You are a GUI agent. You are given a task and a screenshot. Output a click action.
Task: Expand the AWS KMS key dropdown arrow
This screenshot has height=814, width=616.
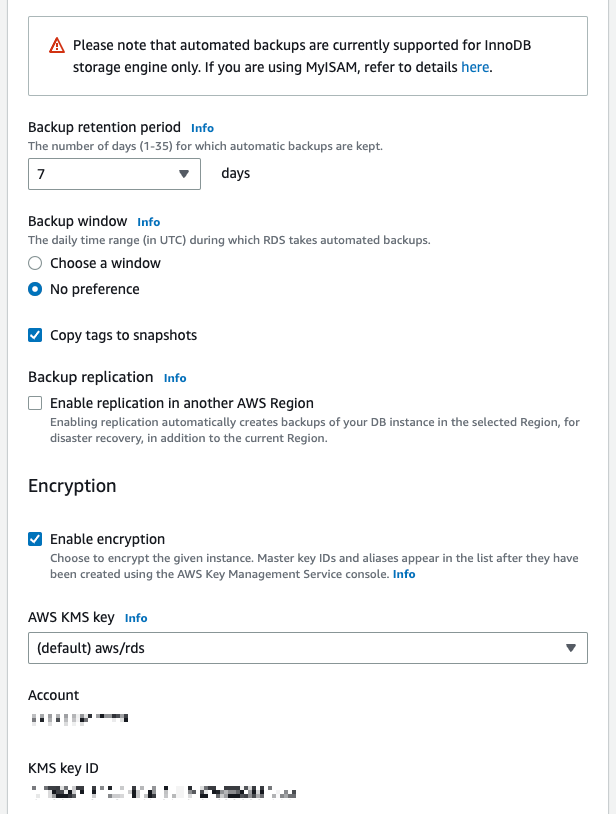571,648
